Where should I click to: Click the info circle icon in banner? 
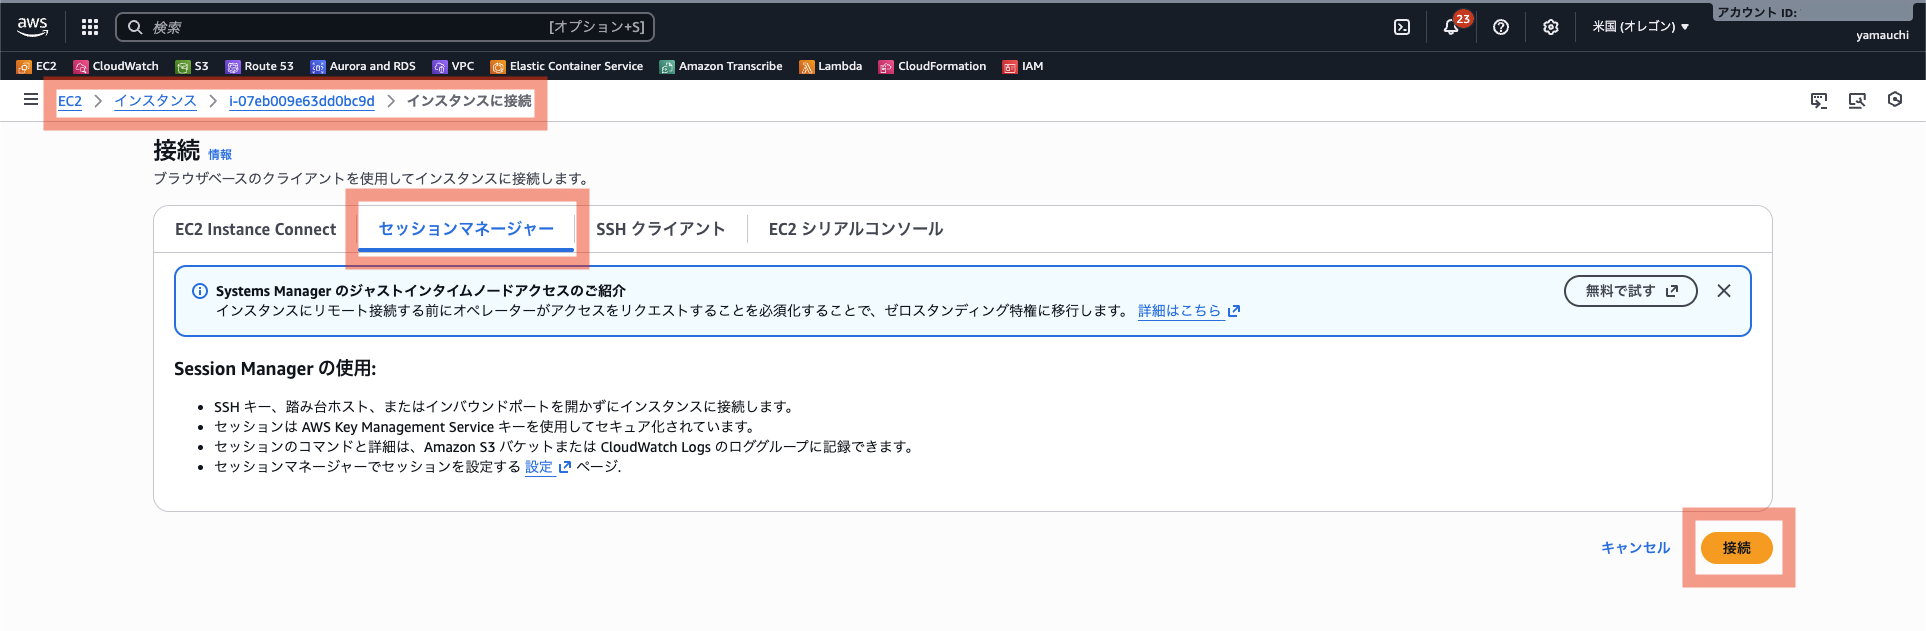click(x=200, y=291)
